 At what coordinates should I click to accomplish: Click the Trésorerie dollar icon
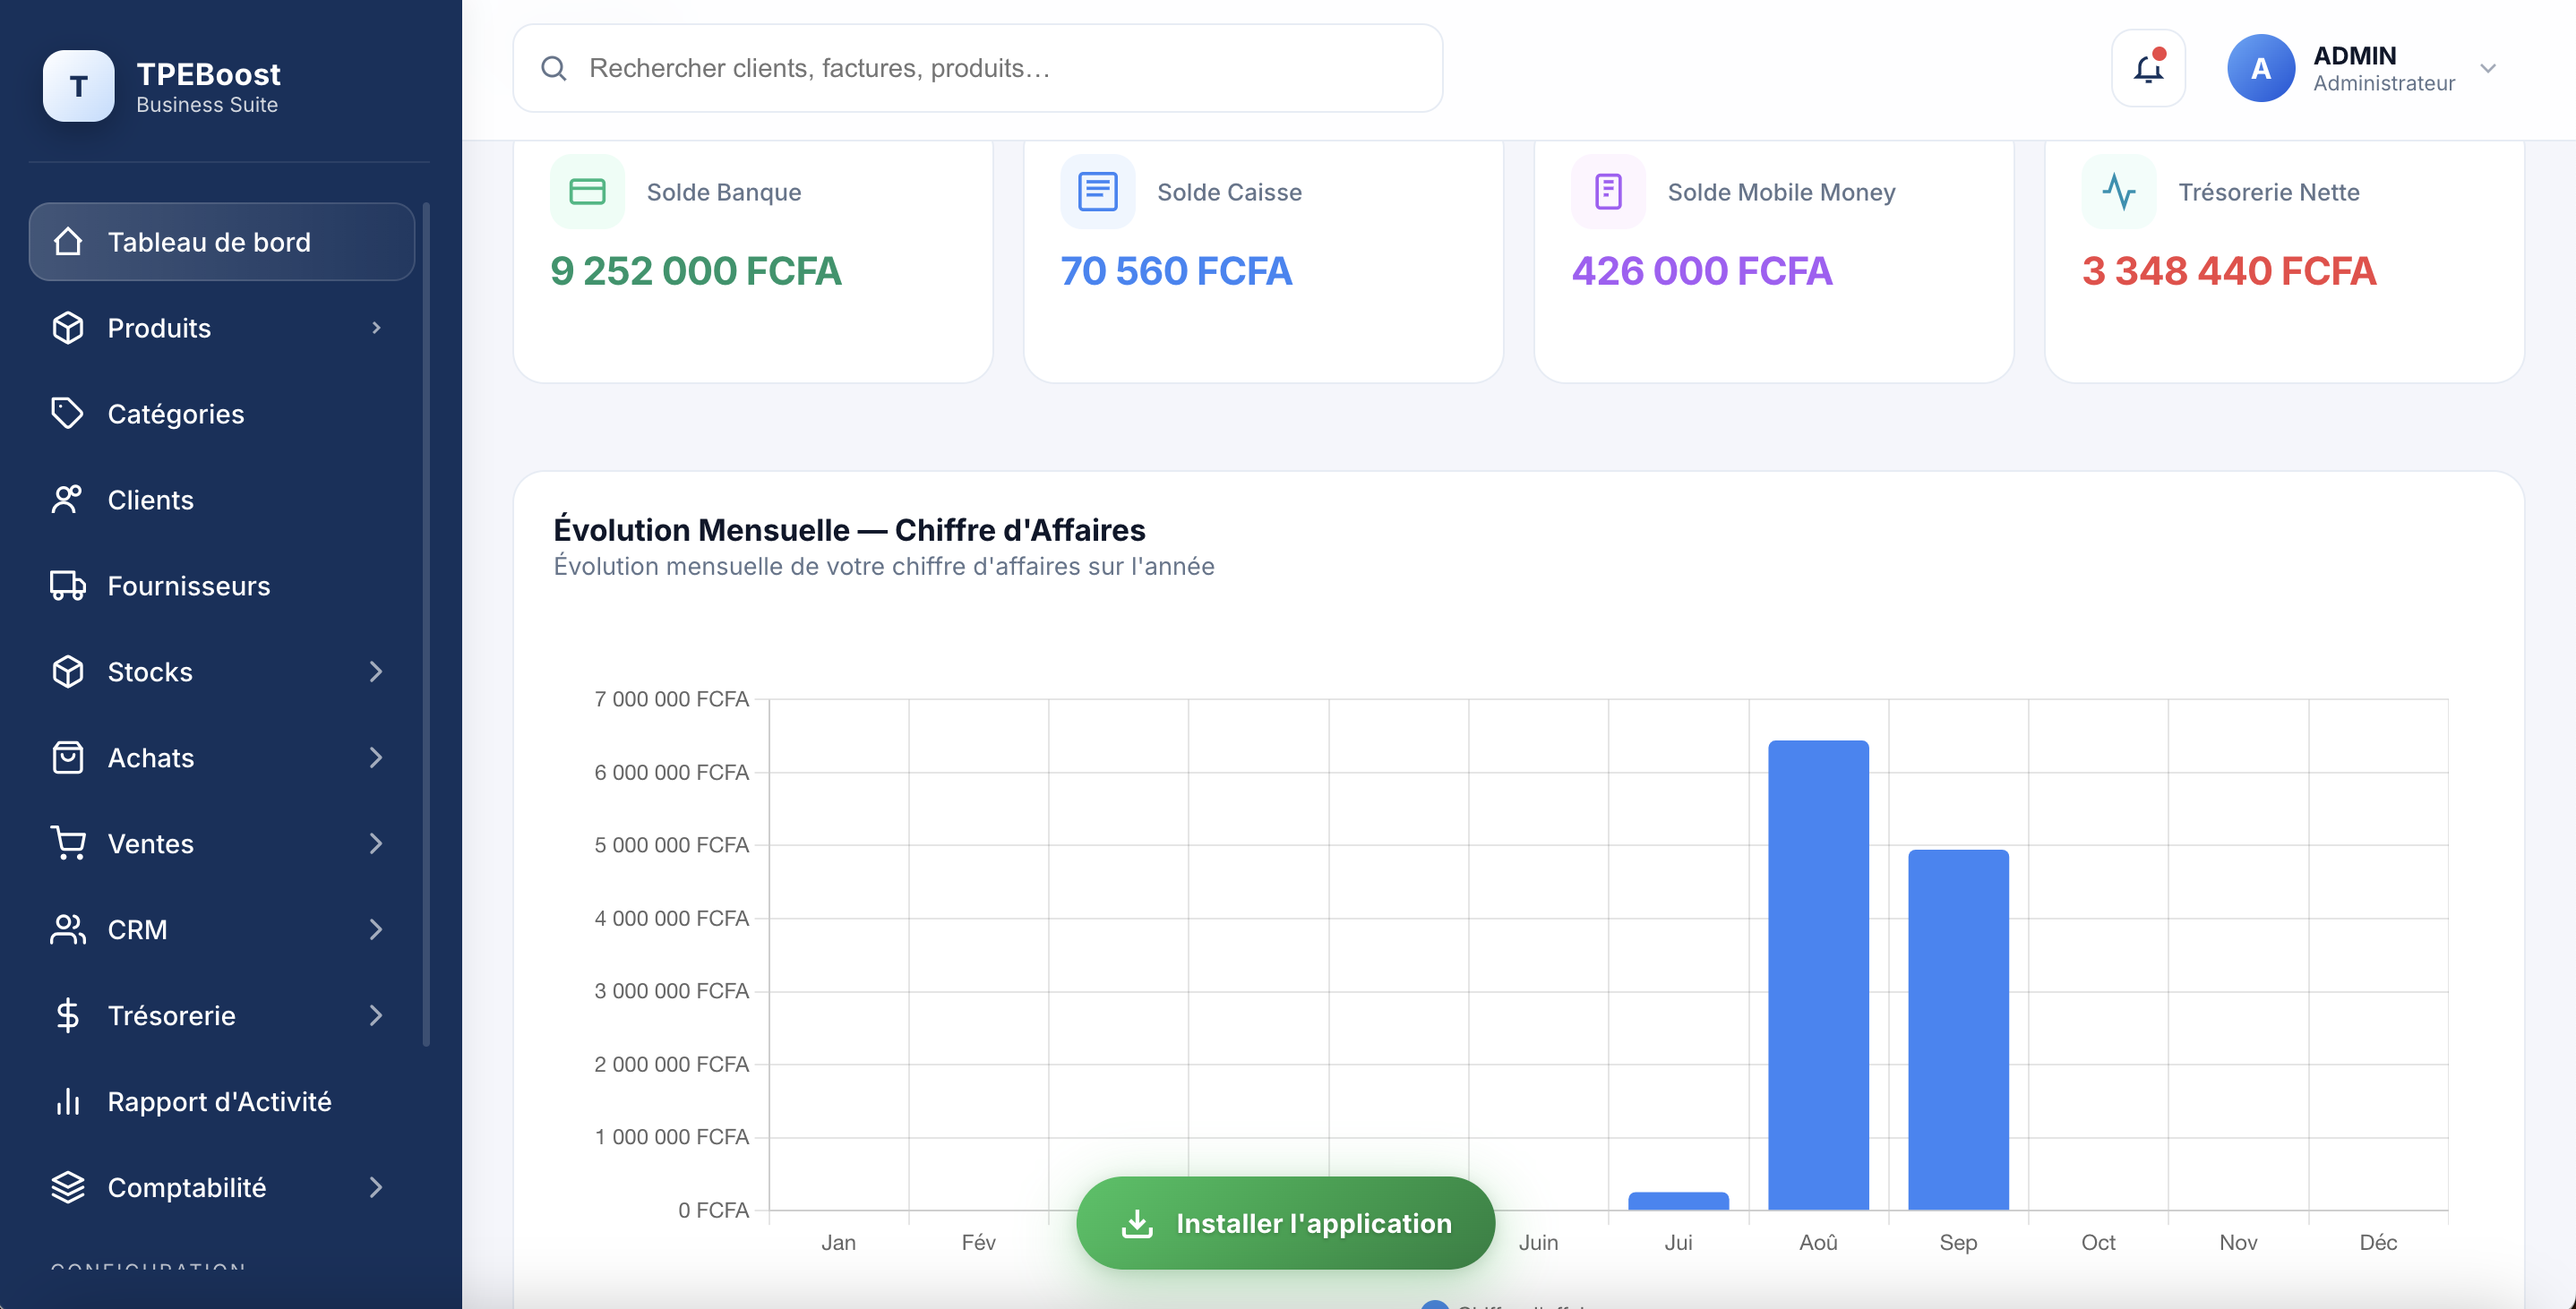click(67, 1015)
